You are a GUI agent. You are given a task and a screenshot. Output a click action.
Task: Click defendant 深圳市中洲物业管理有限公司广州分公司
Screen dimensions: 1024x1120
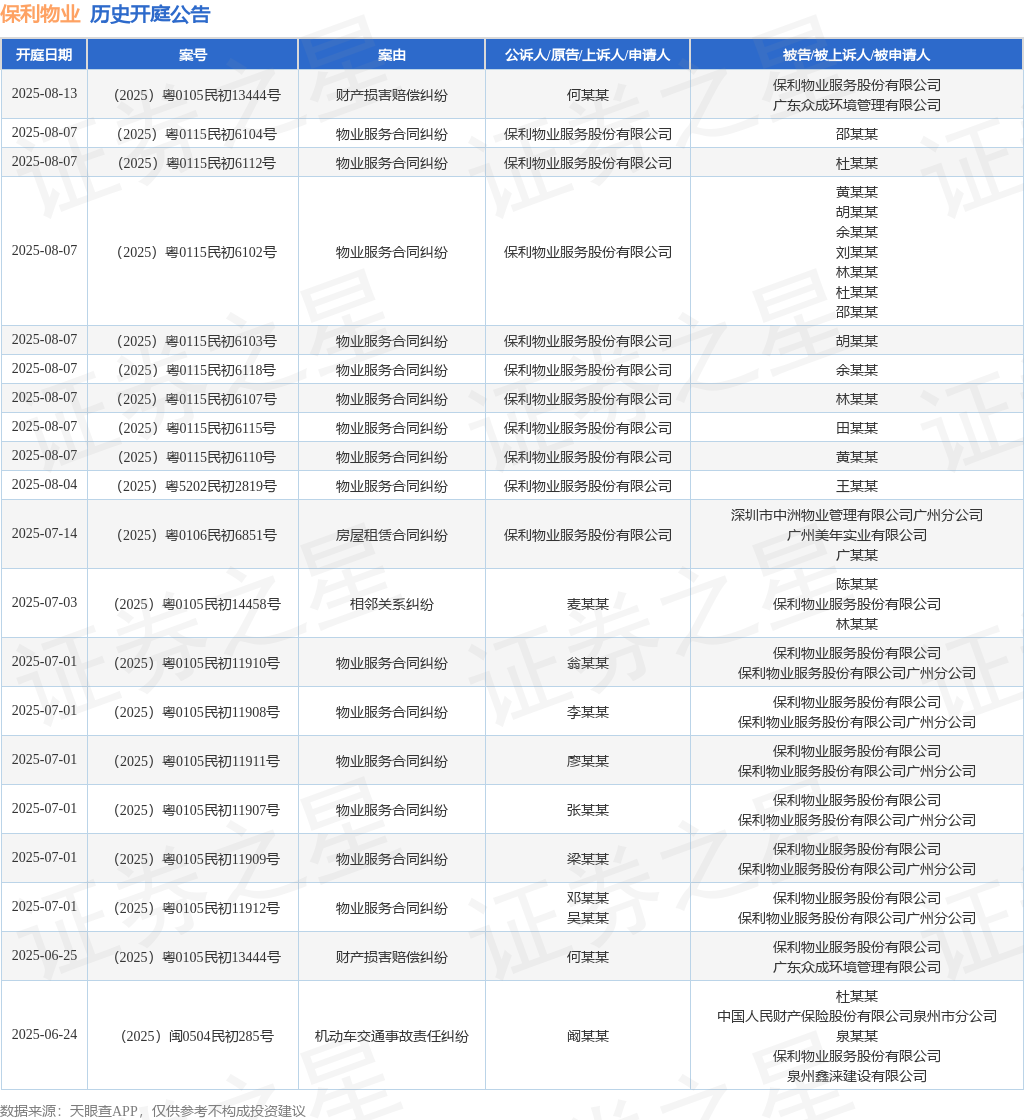pos(856,515)
